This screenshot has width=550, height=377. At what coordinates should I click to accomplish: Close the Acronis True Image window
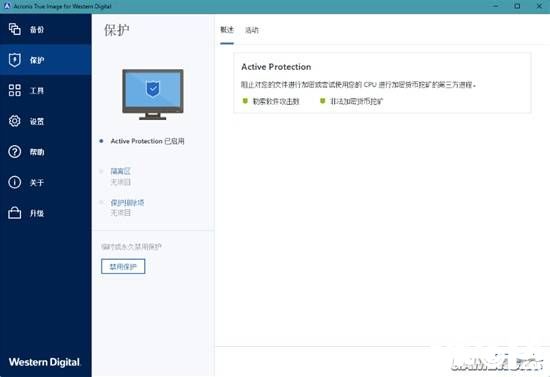[539, 6]
